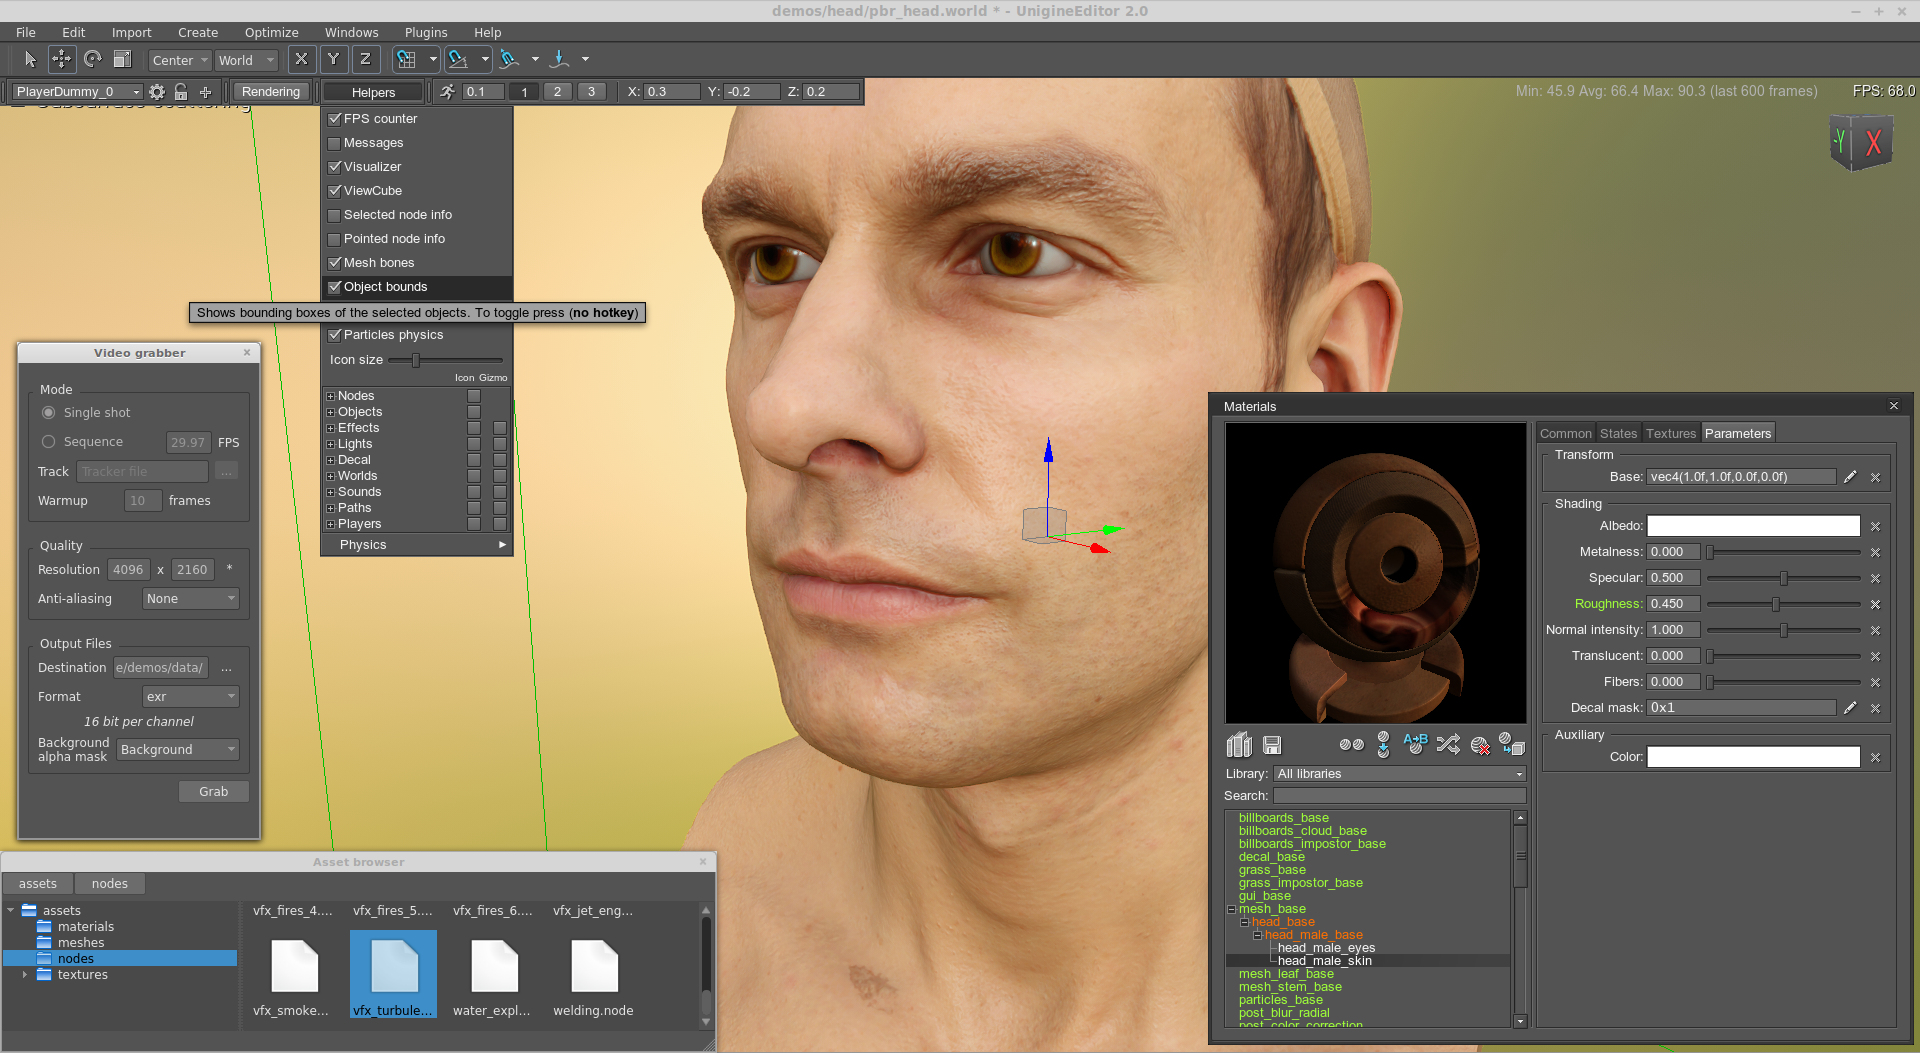Toggle the Mesh bones checkbox

(335, 263)
